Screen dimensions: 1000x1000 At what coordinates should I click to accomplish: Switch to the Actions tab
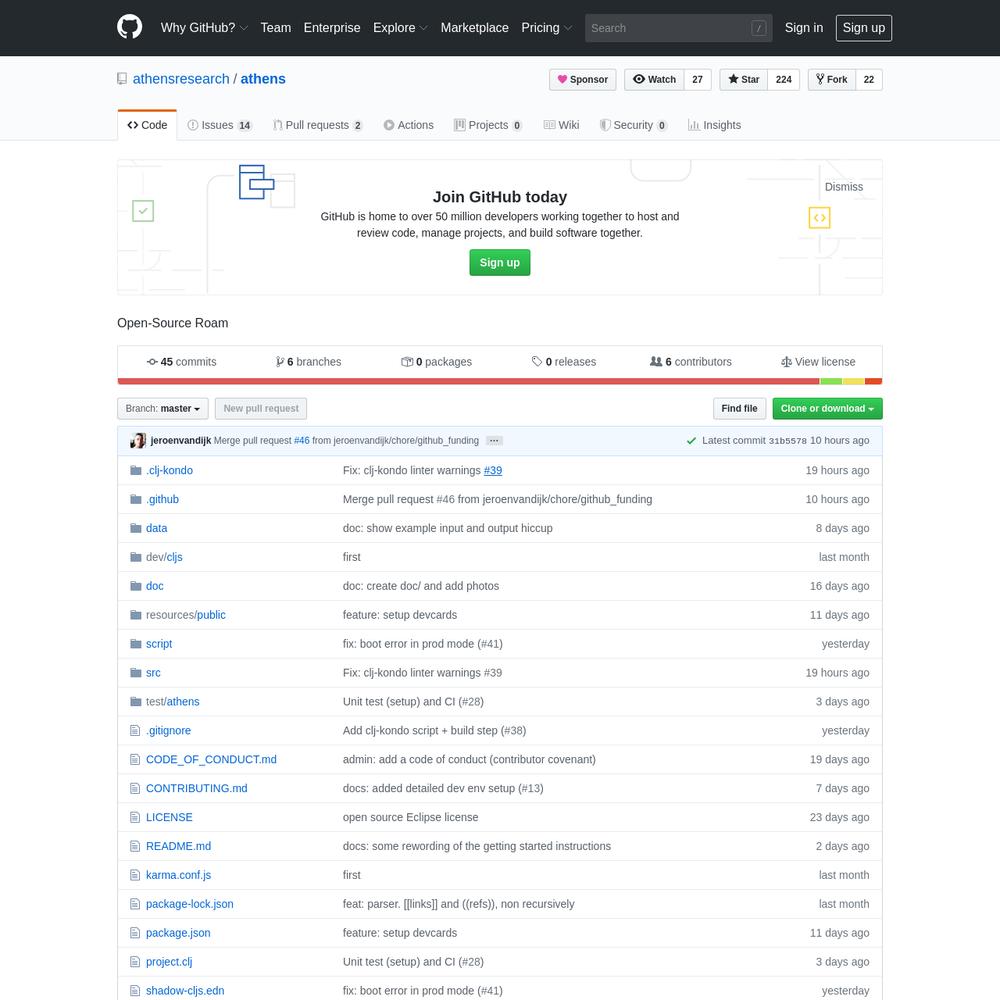pos(408,125)
